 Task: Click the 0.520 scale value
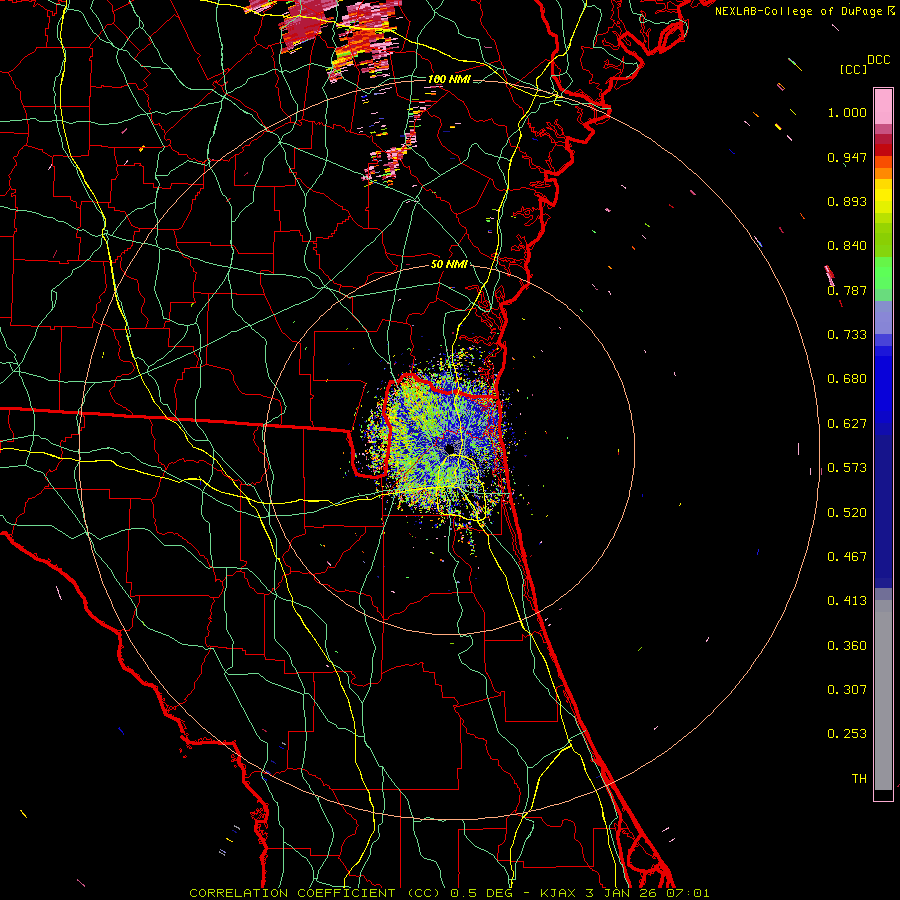847,513
